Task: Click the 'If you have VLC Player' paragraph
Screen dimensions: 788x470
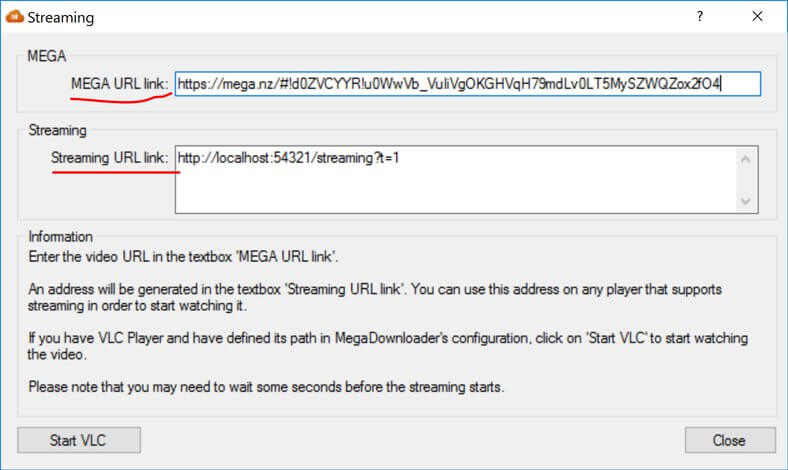Action: (387, 346)
